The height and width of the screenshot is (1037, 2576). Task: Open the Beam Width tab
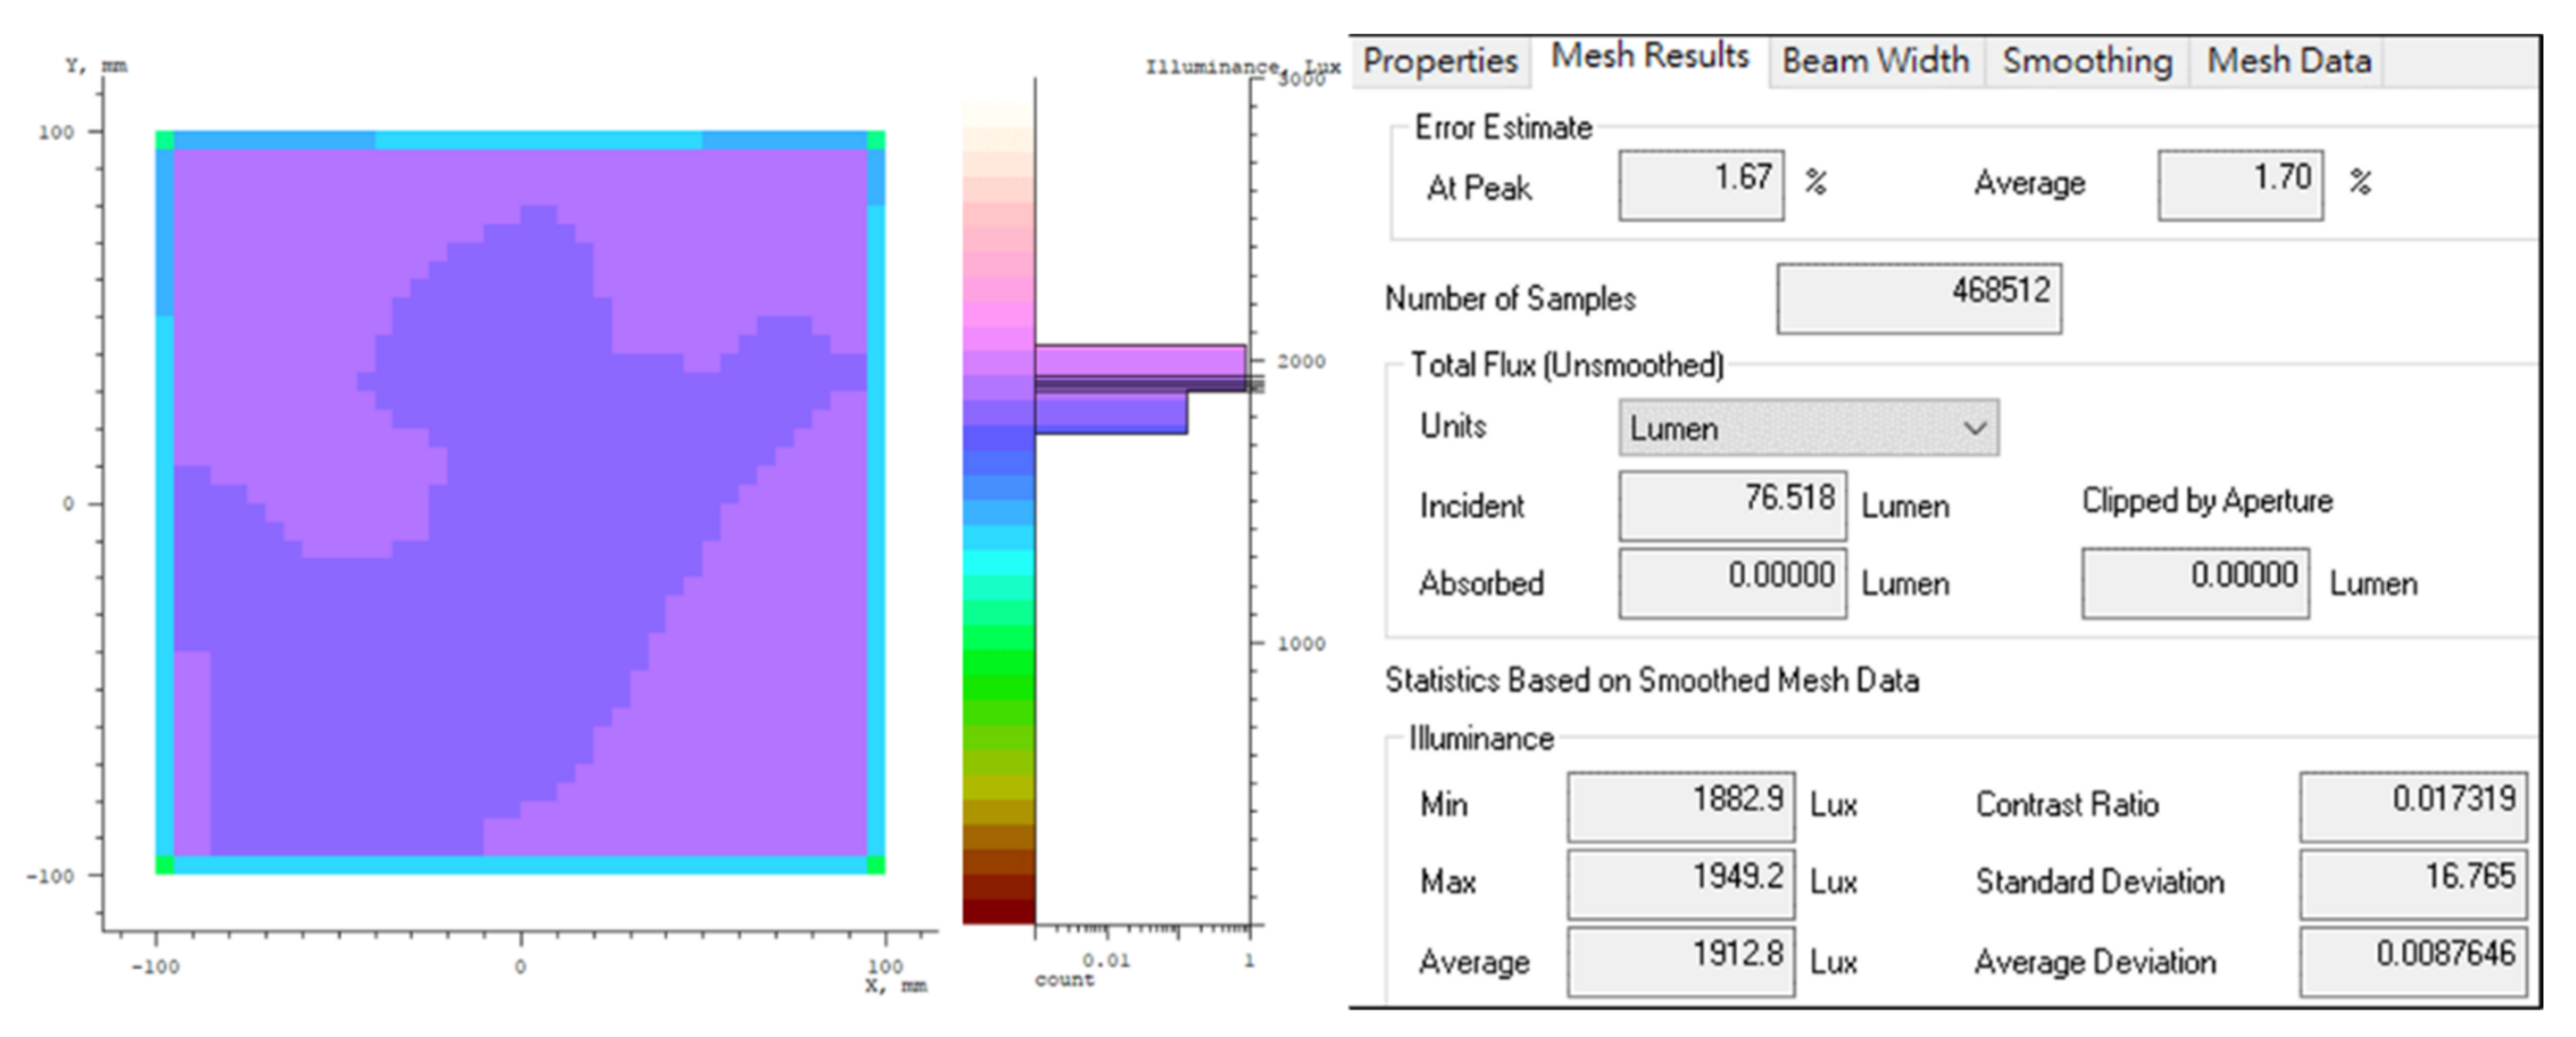coord(1875,61)
